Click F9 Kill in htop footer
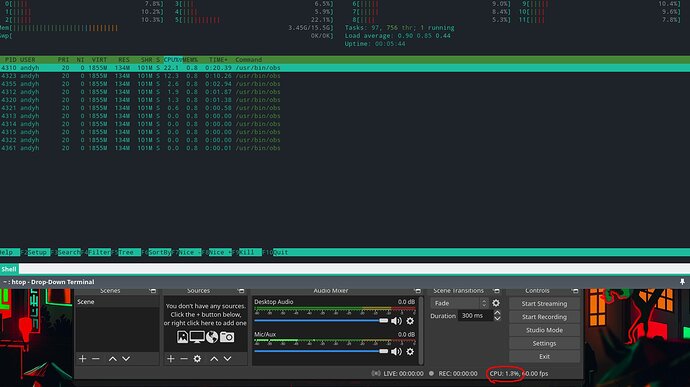This screenshot has height=387, width=690. [247, 252]
